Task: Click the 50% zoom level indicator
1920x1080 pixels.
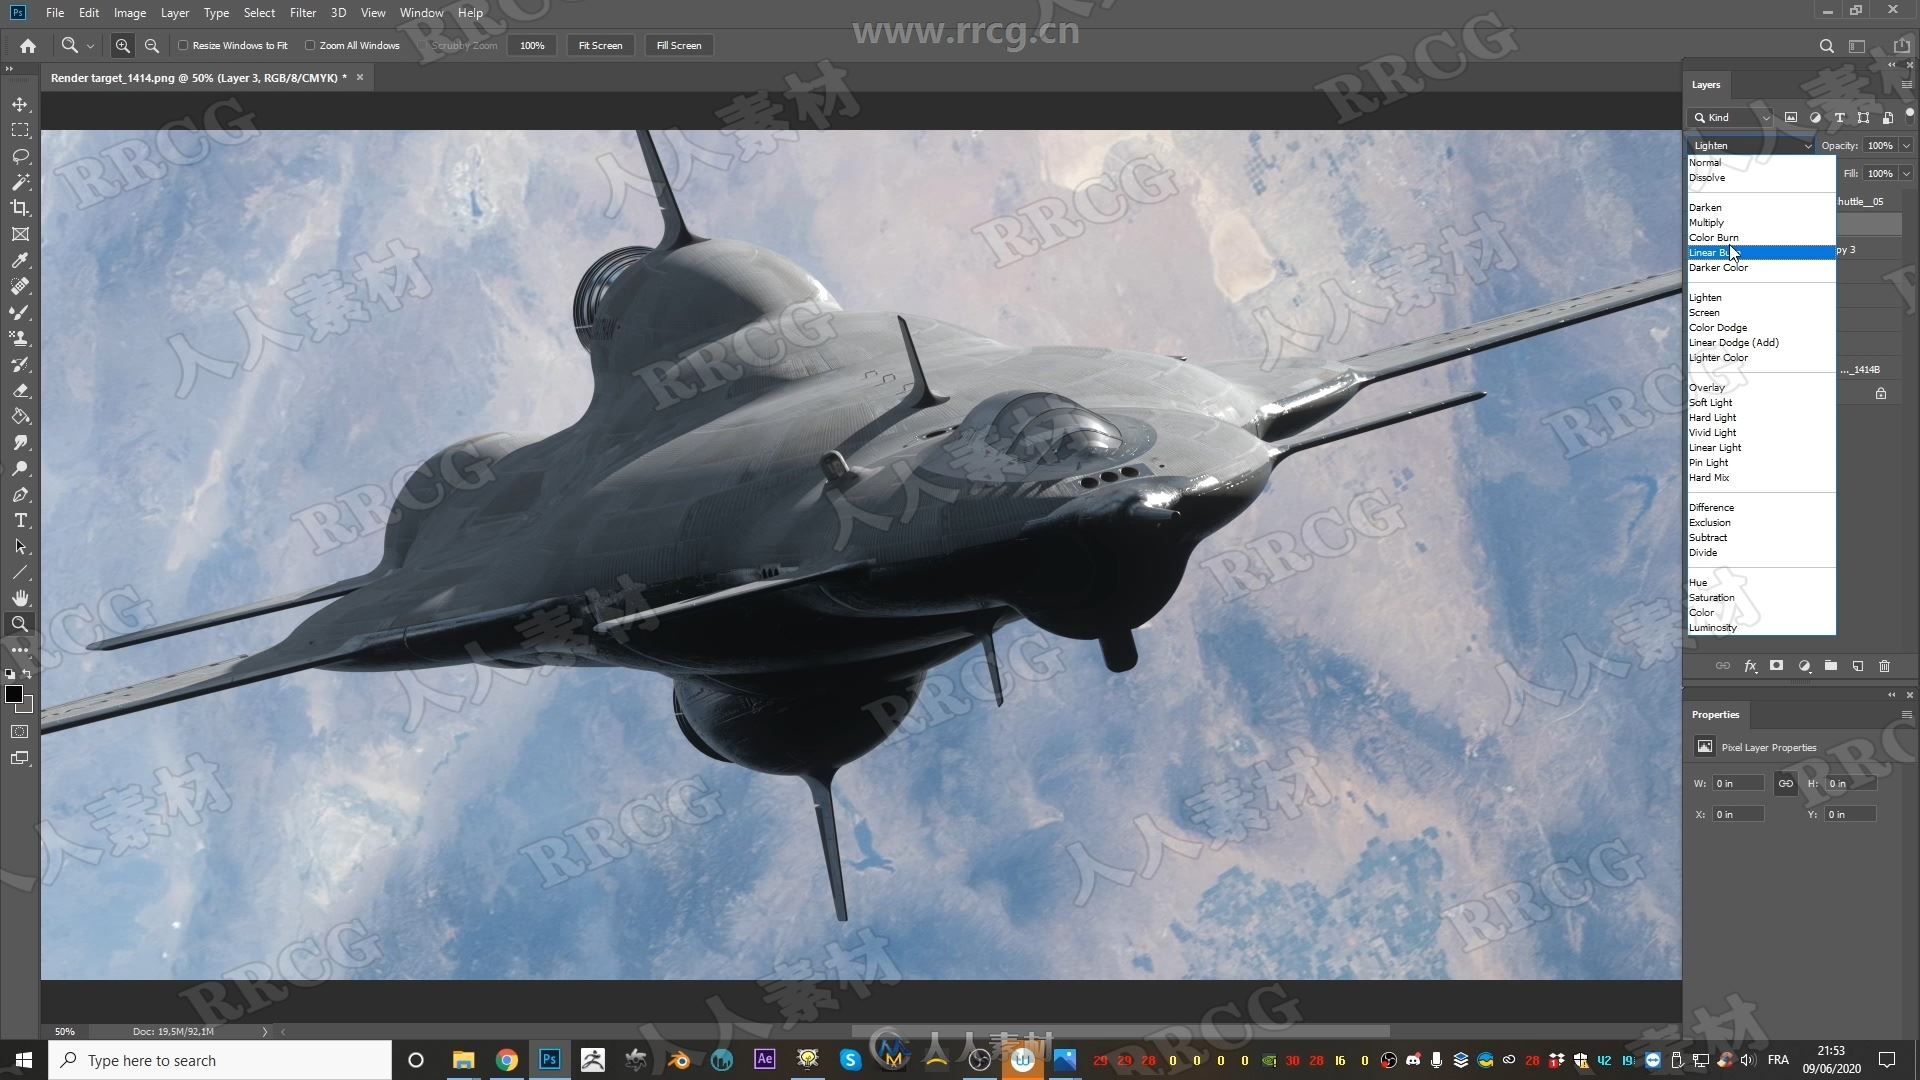Action: point(65,1030)
